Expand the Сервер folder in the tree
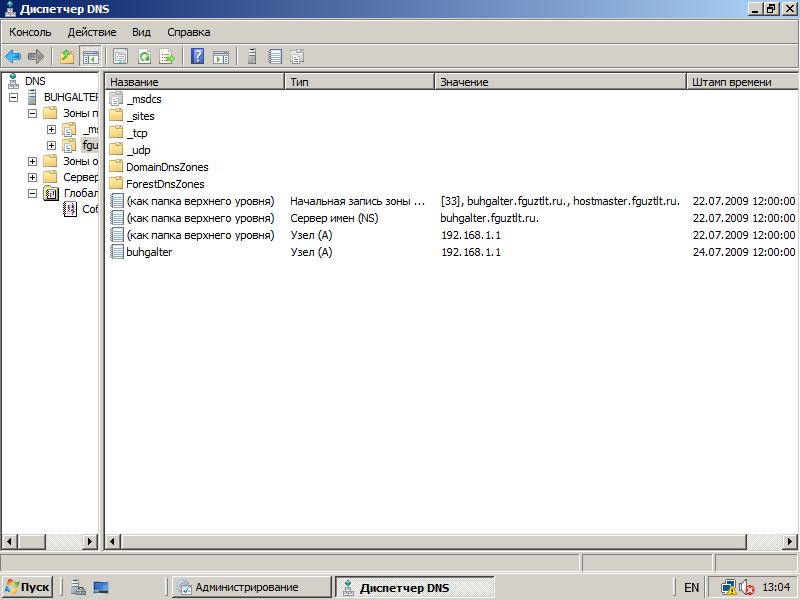This screenshot has height=600, width=800. tap(33, 177)
